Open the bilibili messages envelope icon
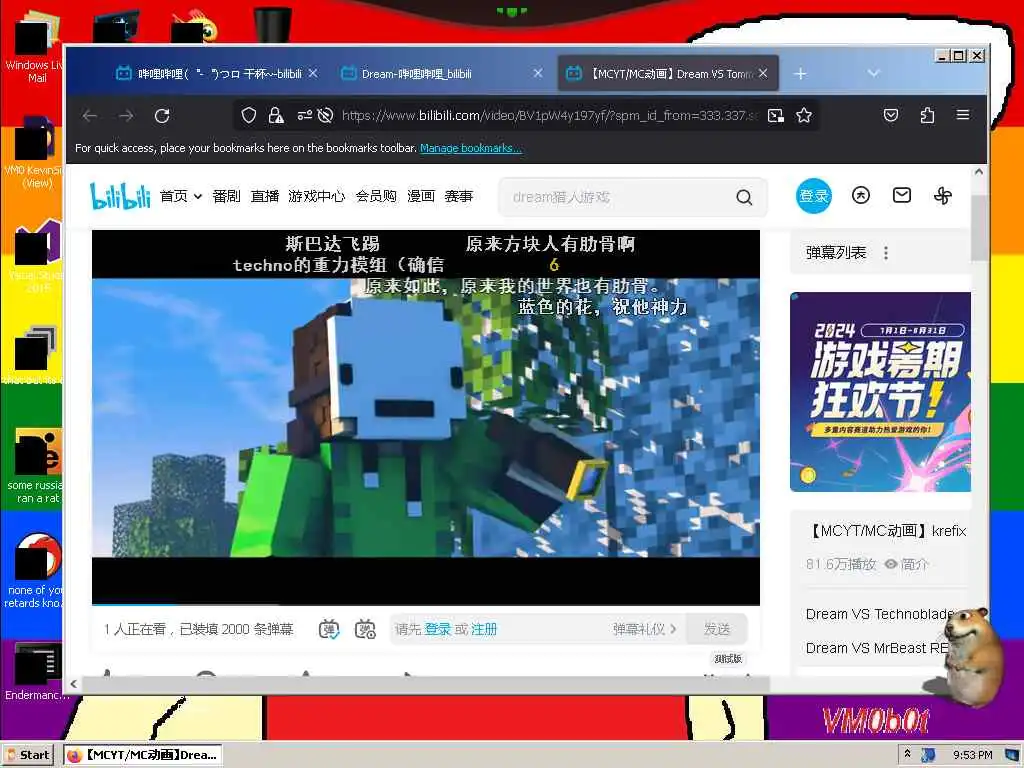The width and height of the screenshot is (1024, 768). coord(902,195)
